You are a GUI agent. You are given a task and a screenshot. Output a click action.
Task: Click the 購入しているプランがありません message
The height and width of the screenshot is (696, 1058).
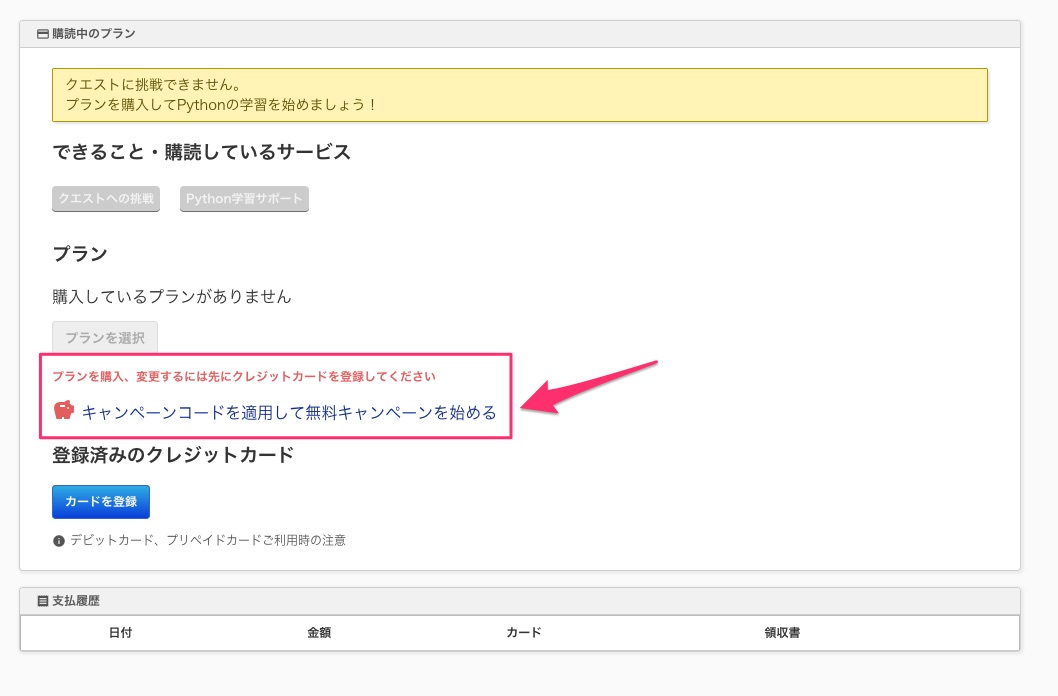[x=172, y=297]
